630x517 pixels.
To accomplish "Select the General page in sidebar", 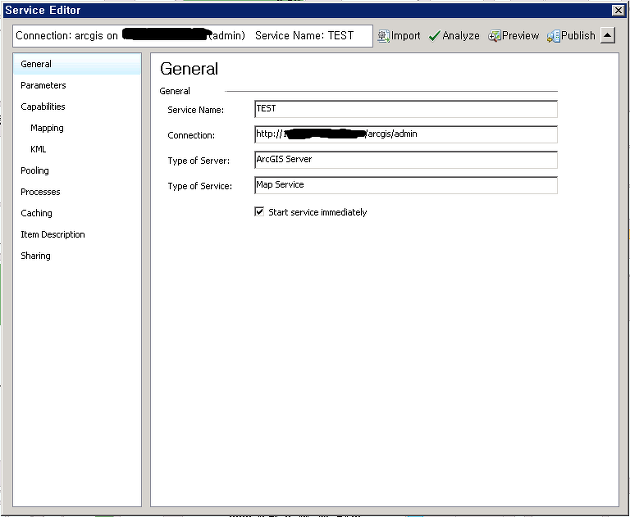I will tap(77, 64).
